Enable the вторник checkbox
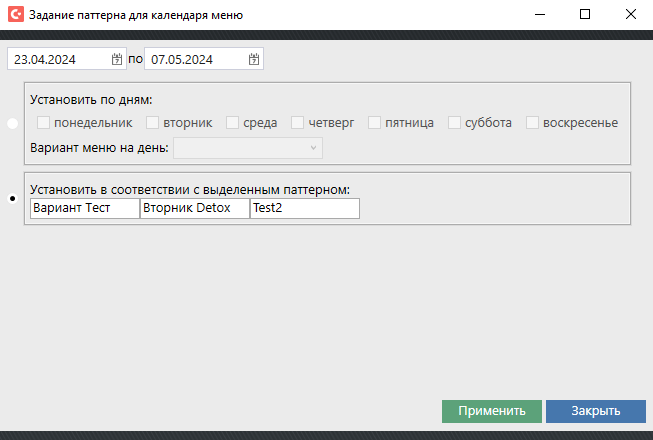Viewport: 653px width, 440px height. [x=153, y=123]
